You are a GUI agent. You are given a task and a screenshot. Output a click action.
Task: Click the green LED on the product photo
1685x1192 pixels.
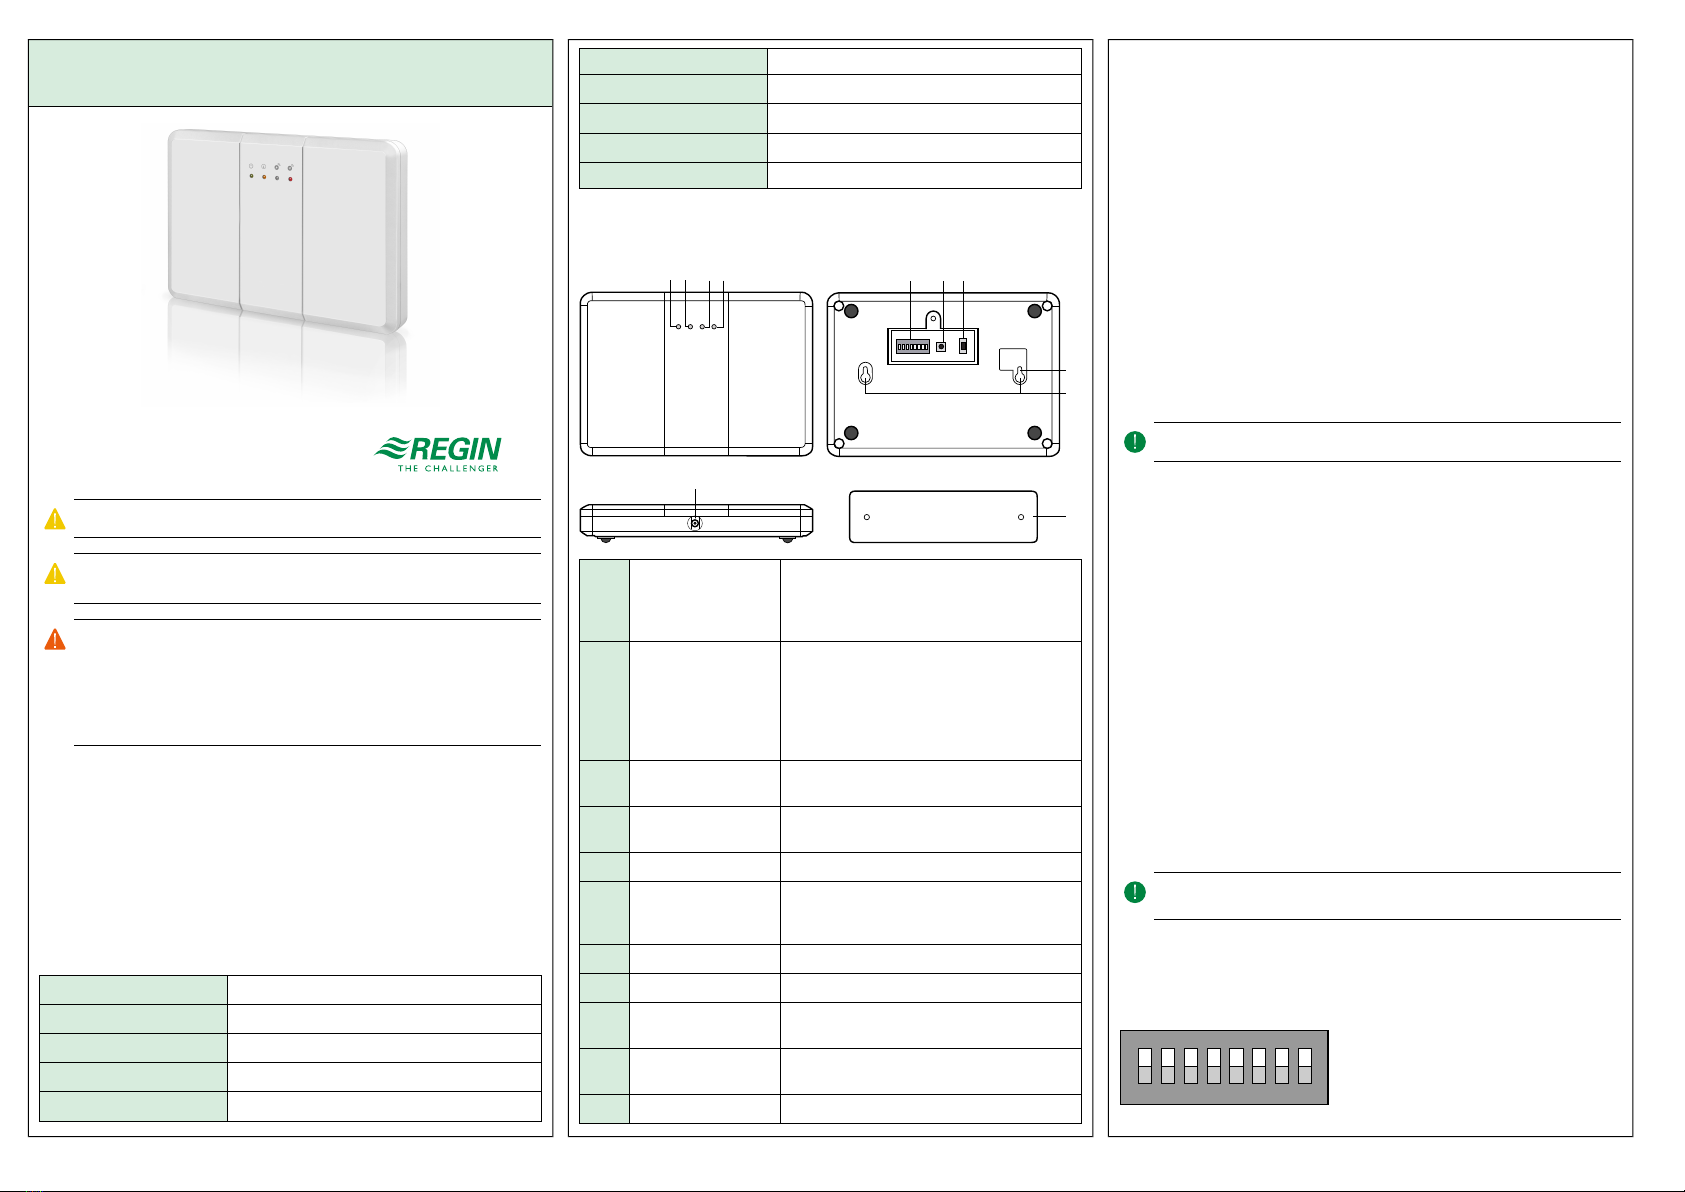[x=251, y=176]
